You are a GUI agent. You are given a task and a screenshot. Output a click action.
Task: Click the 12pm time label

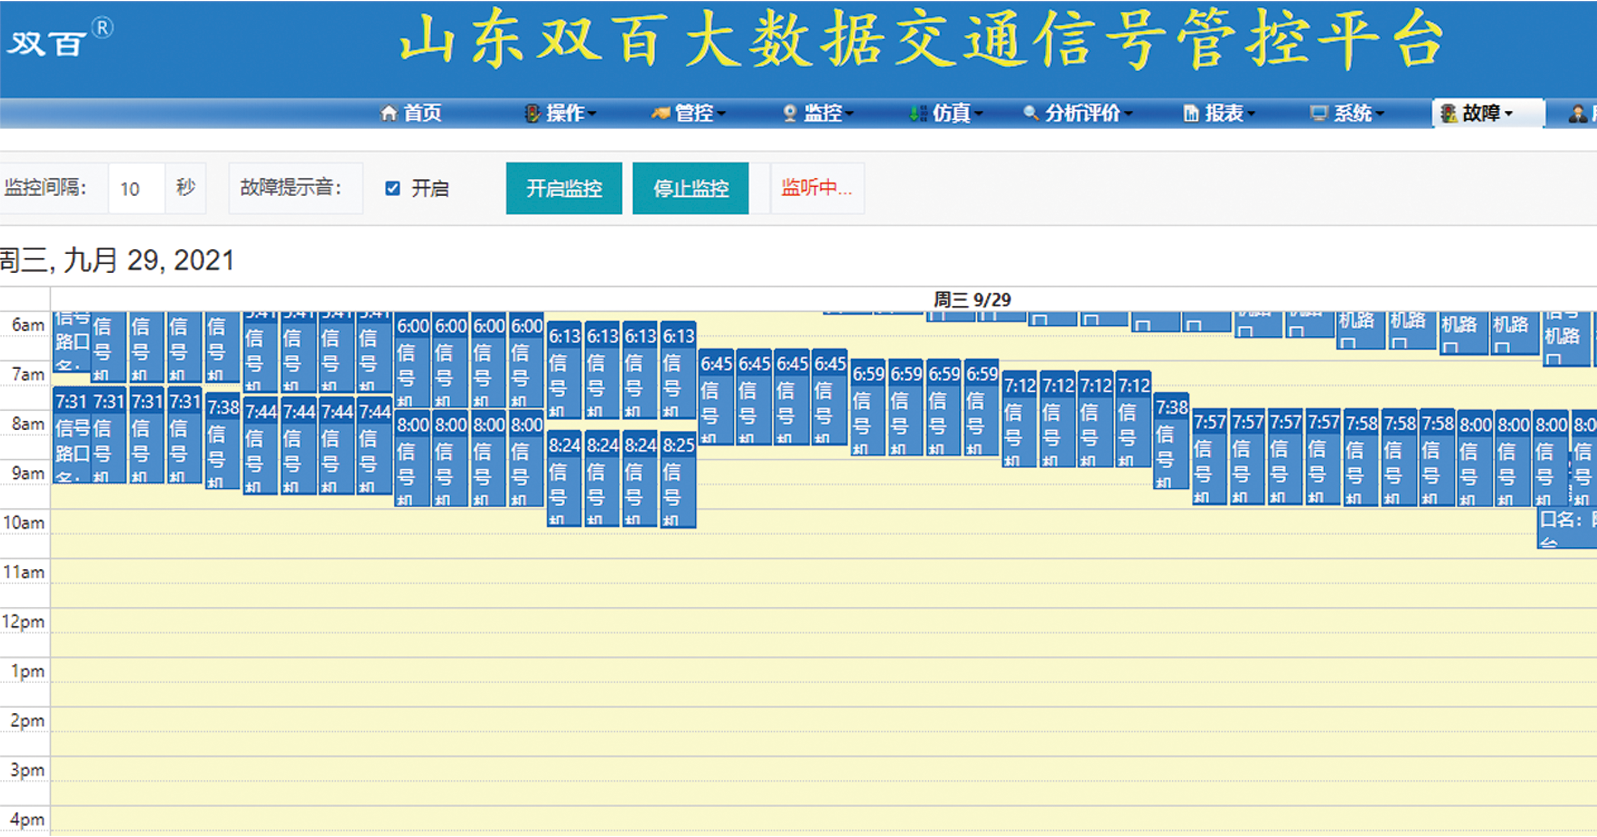[x=24, y=622]
